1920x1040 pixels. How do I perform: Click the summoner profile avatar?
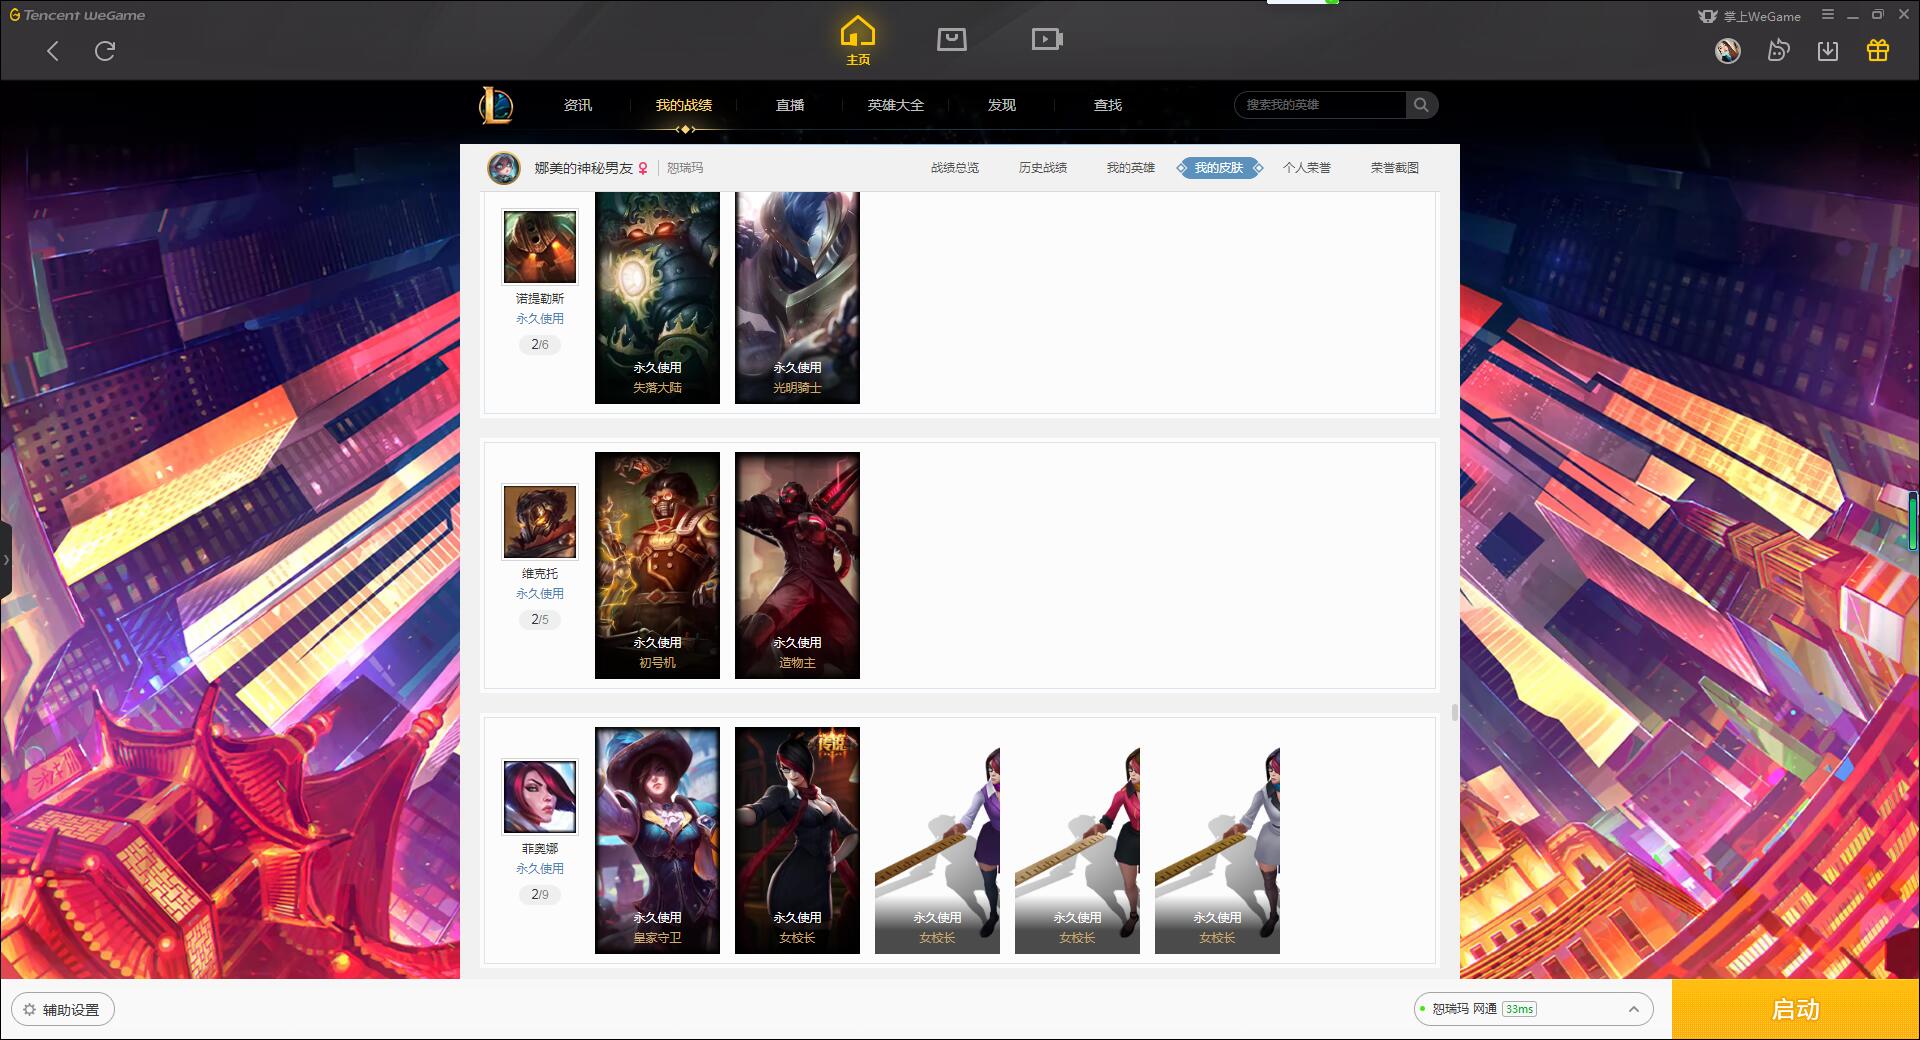pyautogui.click(x=504, y=168)
